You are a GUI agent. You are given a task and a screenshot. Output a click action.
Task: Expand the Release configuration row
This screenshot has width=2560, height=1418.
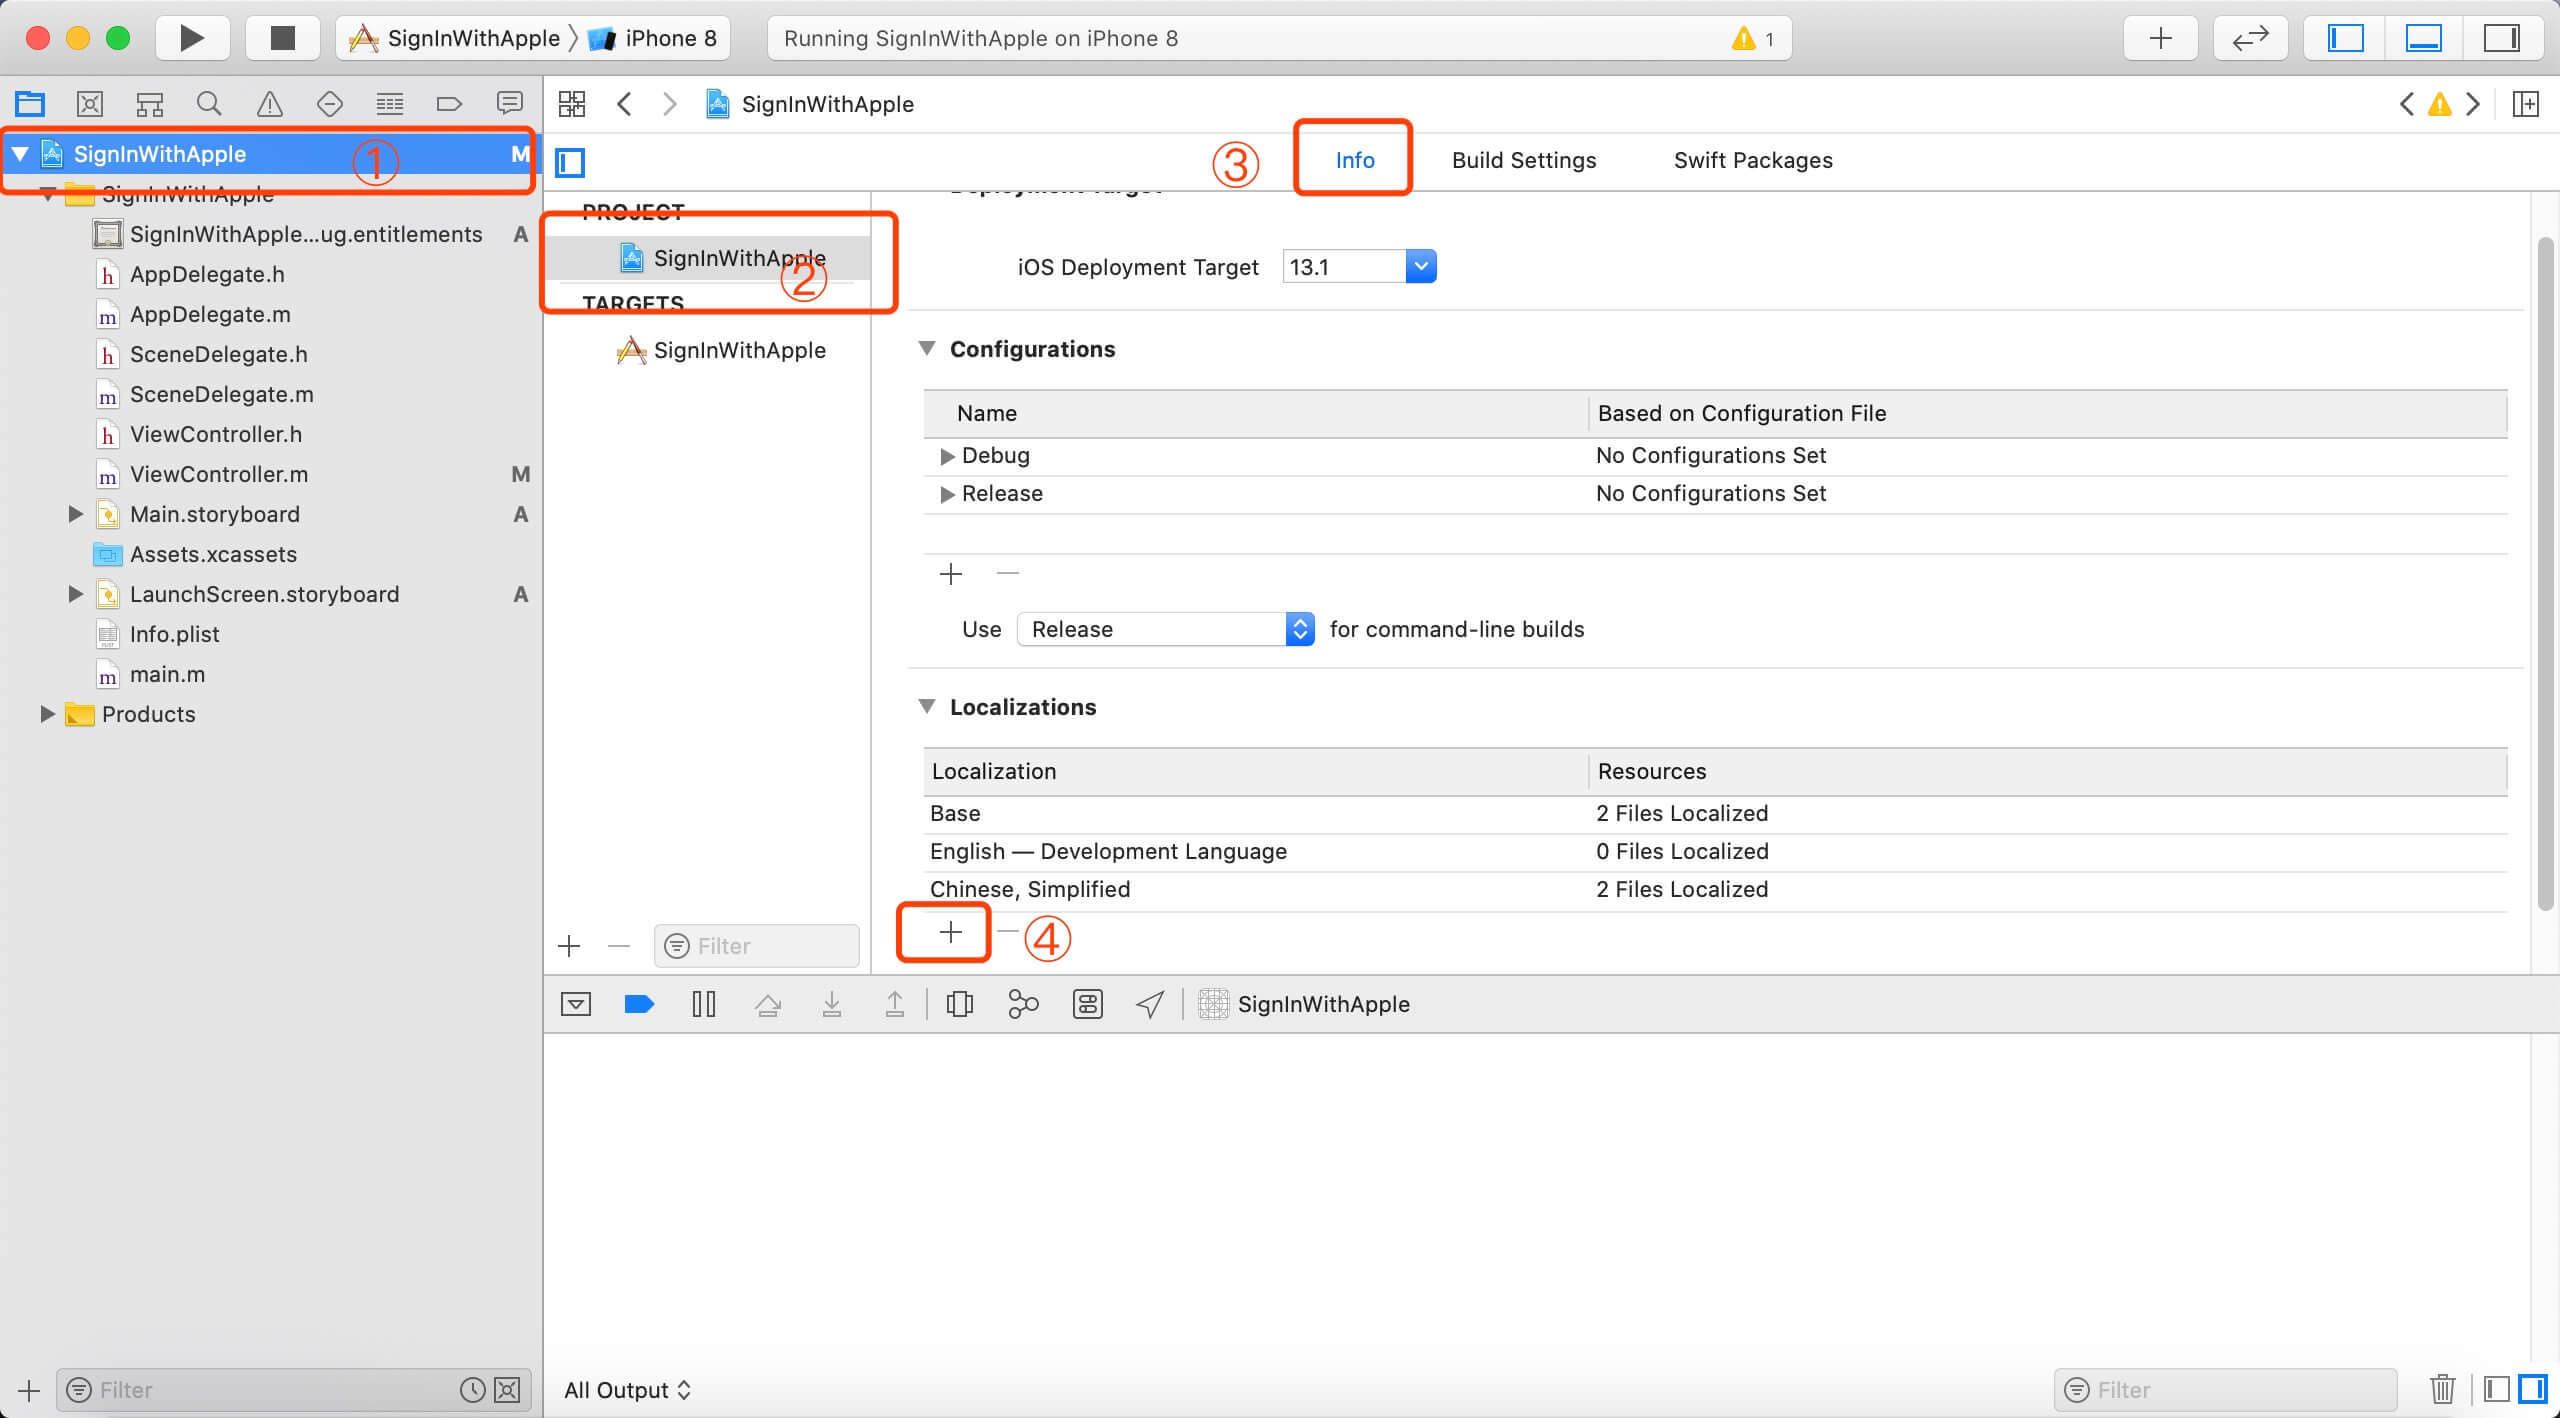(946, 494)
